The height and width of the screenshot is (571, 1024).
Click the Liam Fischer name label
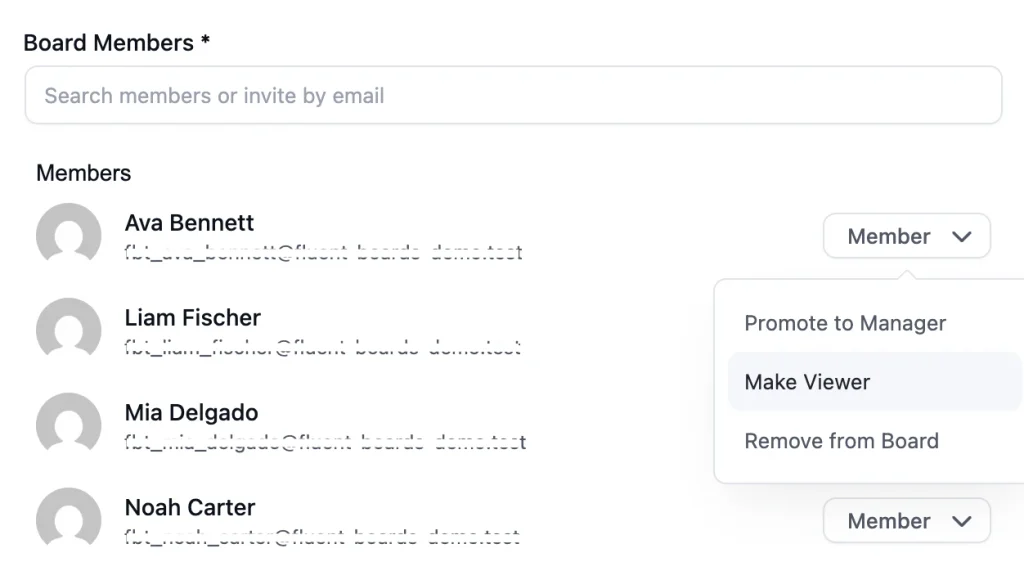[x=193, y=318]
